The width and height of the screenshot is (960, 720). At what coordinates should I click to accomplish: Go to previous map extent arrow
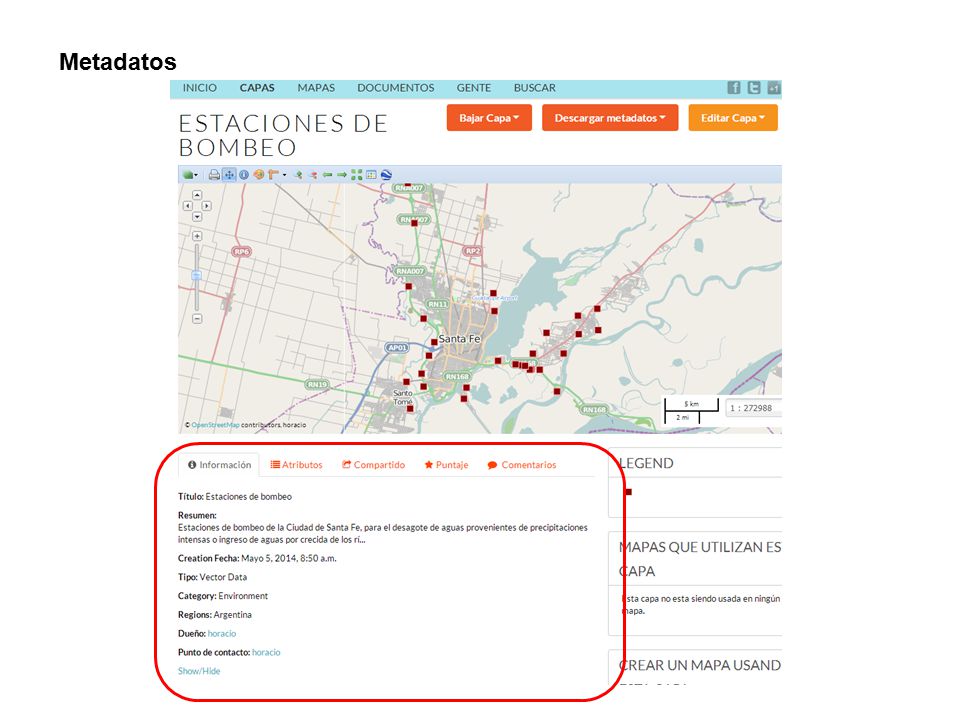[x=328, y=175]
